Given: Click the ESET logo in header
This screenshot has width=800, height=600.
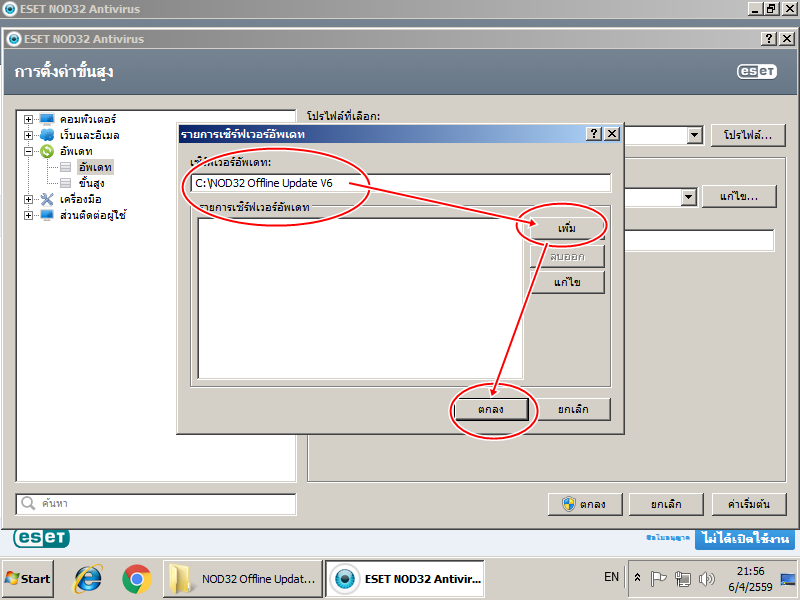Looking at the screenshot, I should click(x=757, y=71).
